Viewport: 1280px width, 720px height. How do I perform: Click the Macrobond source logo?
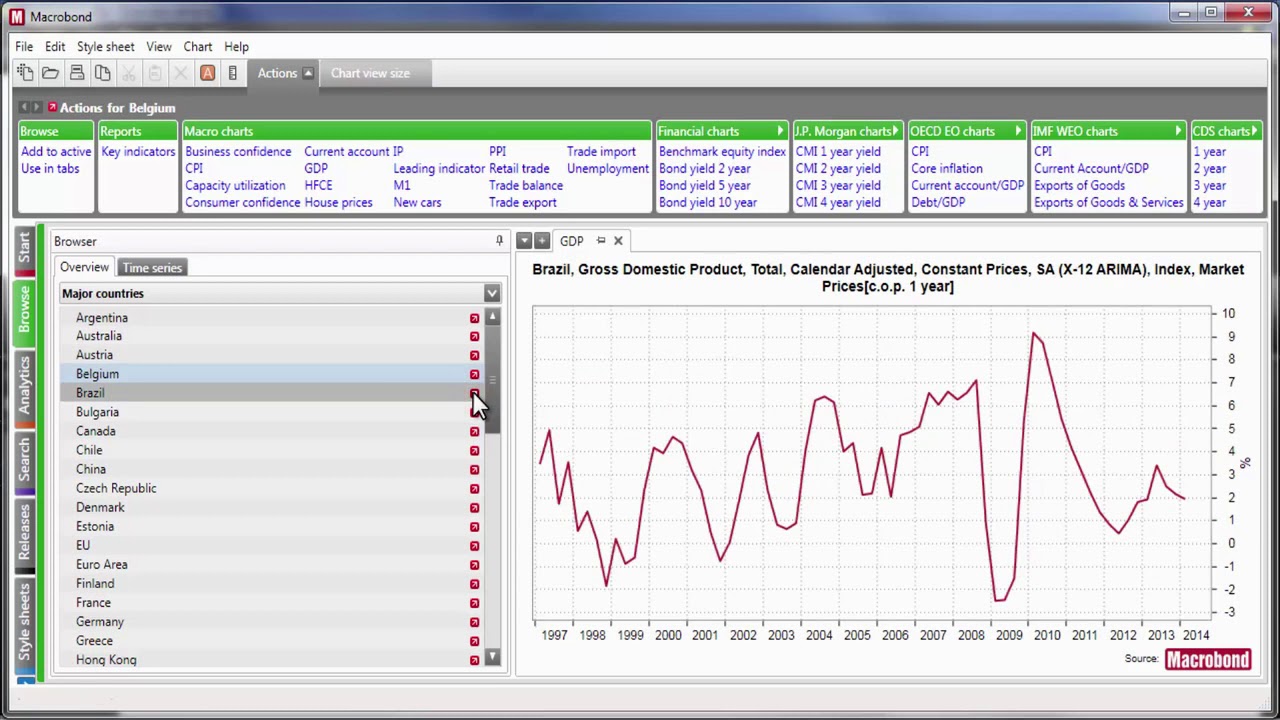point(1208,659)
